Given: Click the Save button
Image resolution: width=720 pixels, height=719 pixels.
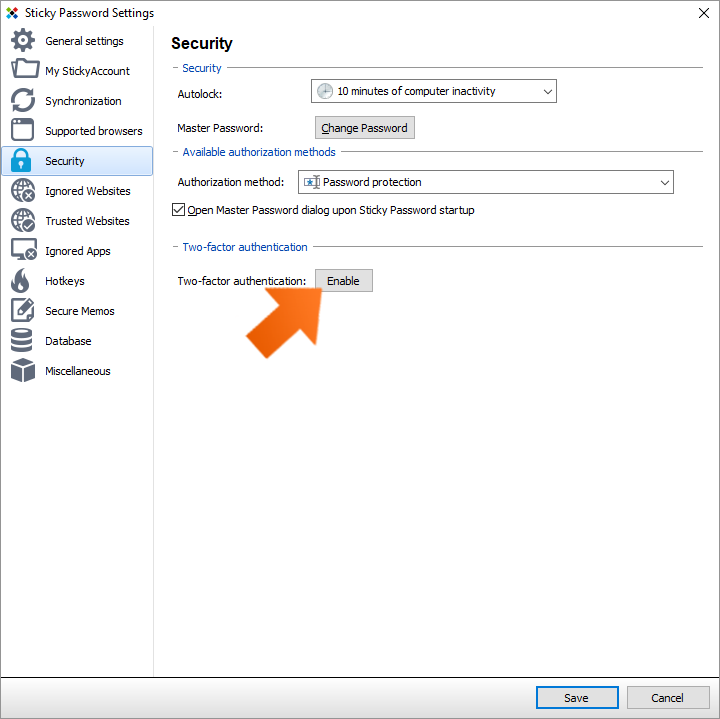Looking at the screenshot, I should coord(577,697).
